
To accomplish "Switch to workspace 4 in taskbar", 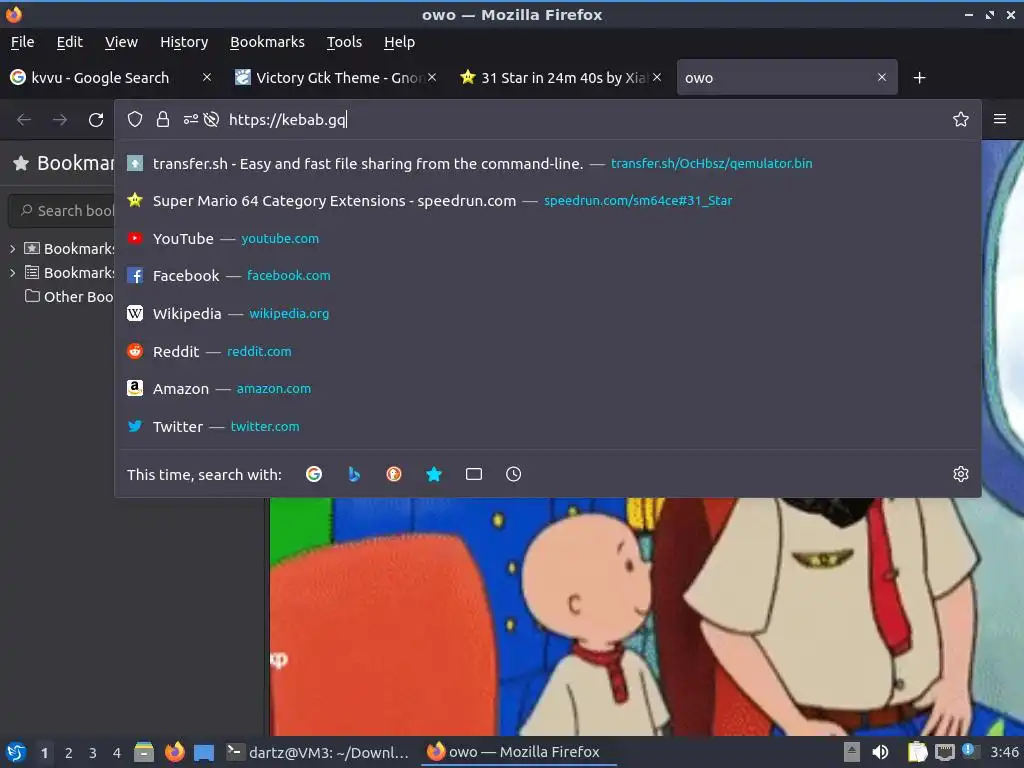I will coord(117,753).
